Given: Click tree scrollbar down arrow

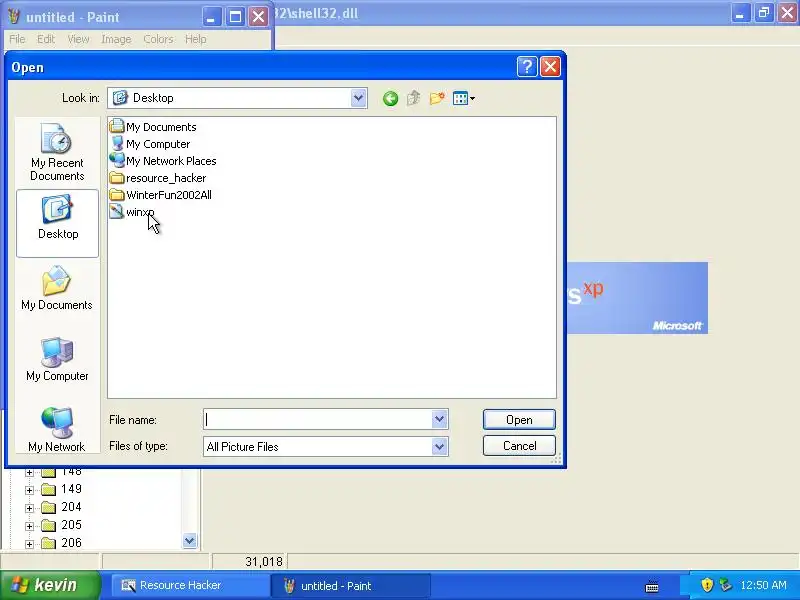Looking at the screenshot, I should coord(189,540).
